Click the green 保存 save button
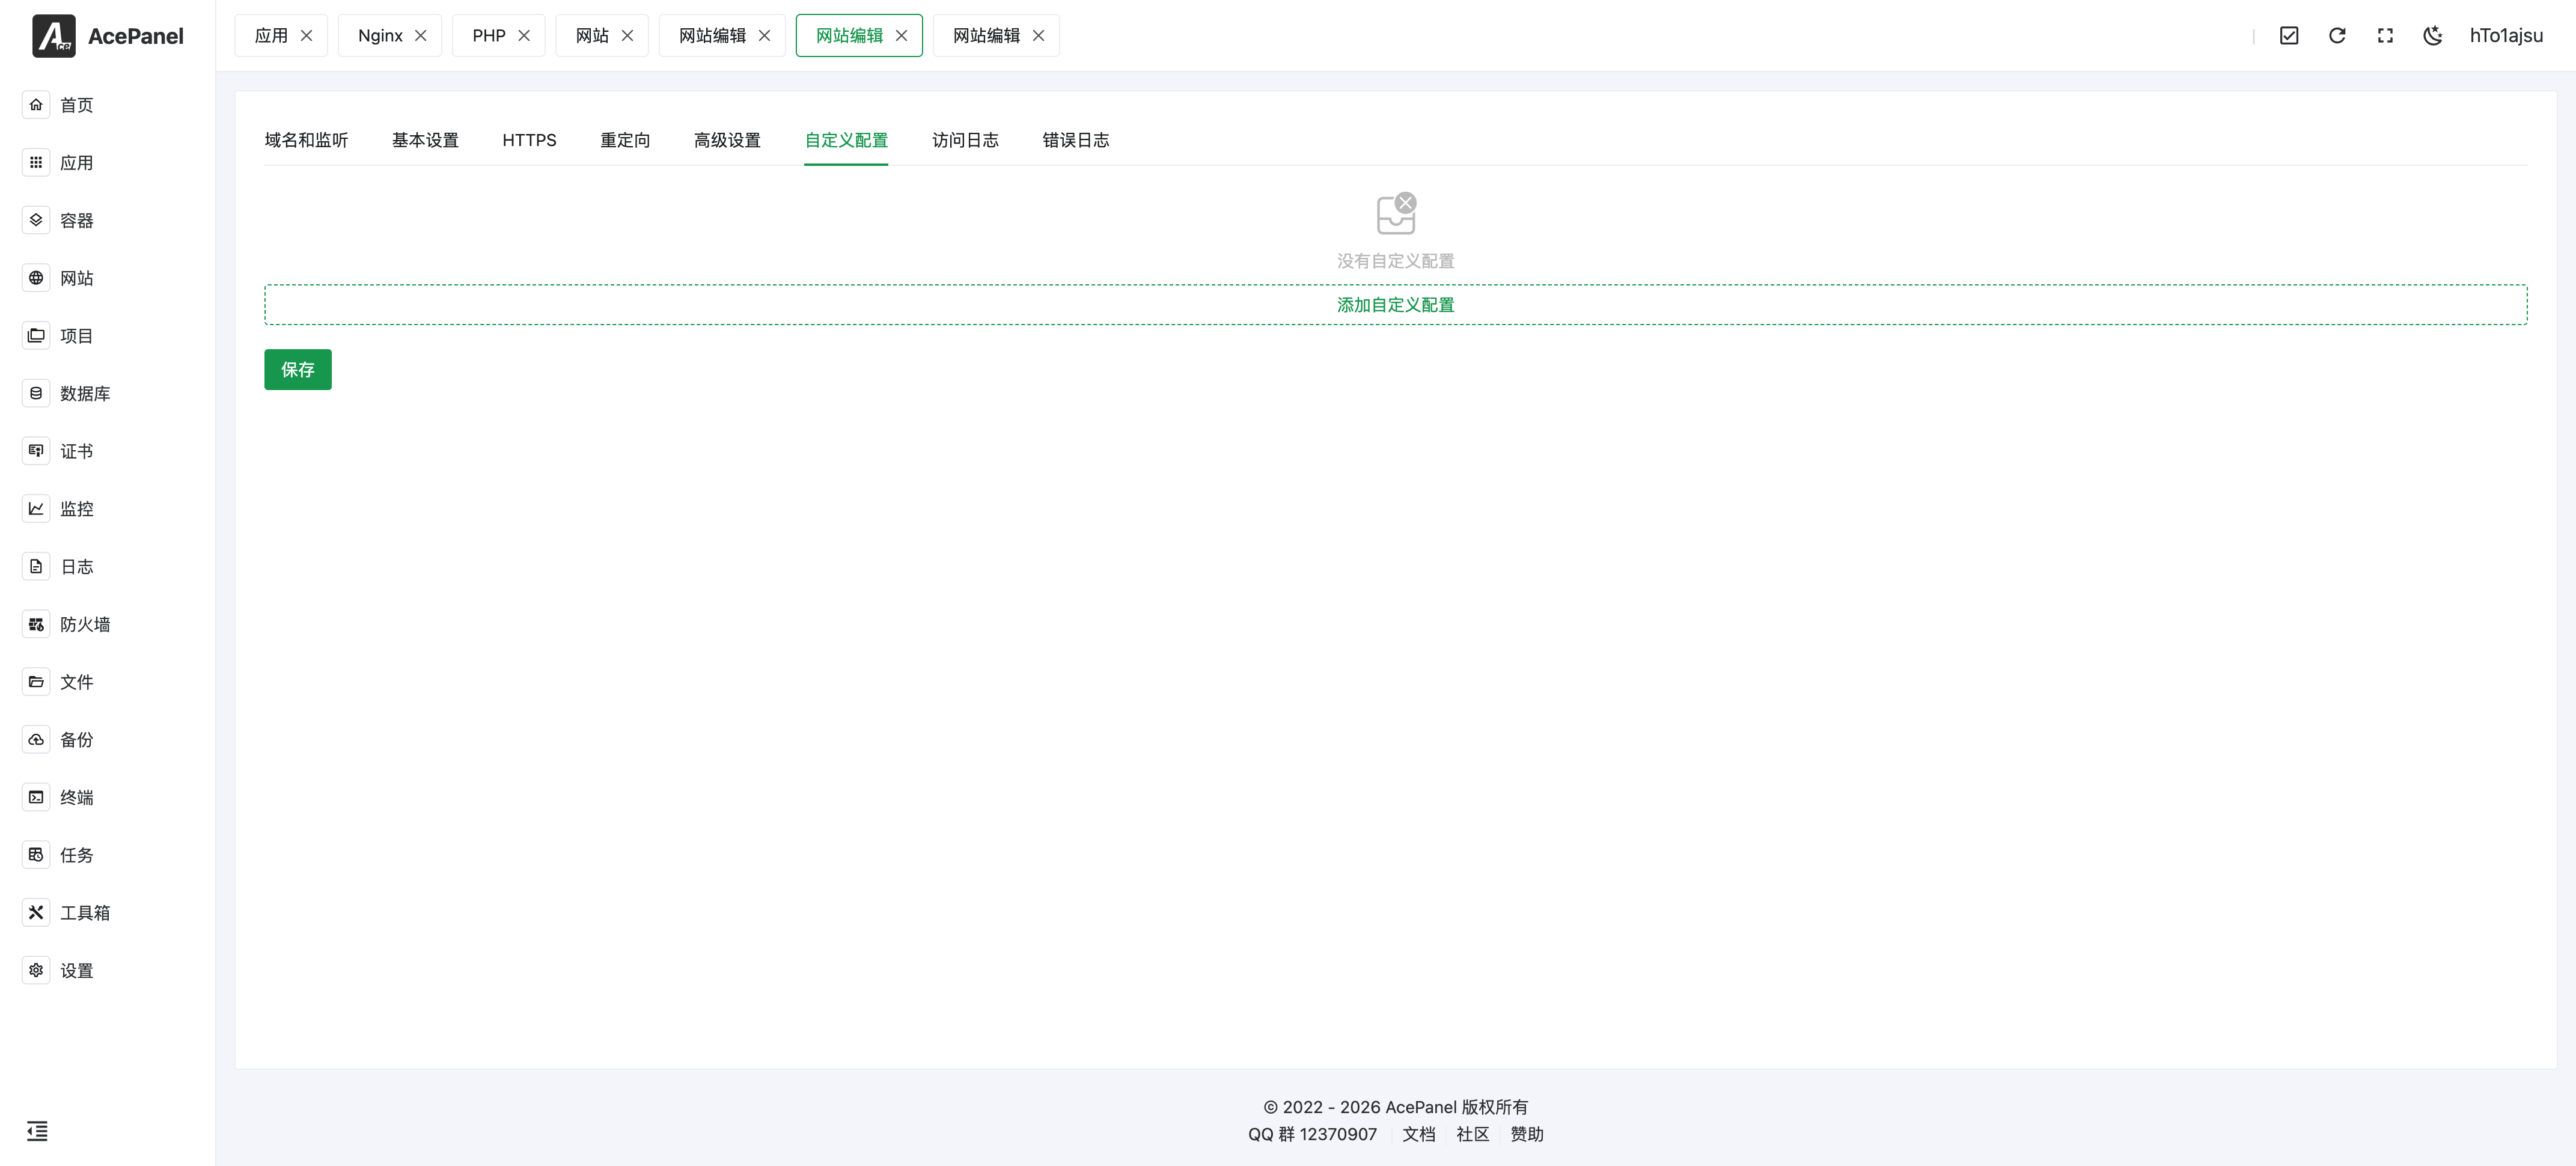This screenshot has height=1166, width=2576. pyautogui.click(x=298, y=370)
